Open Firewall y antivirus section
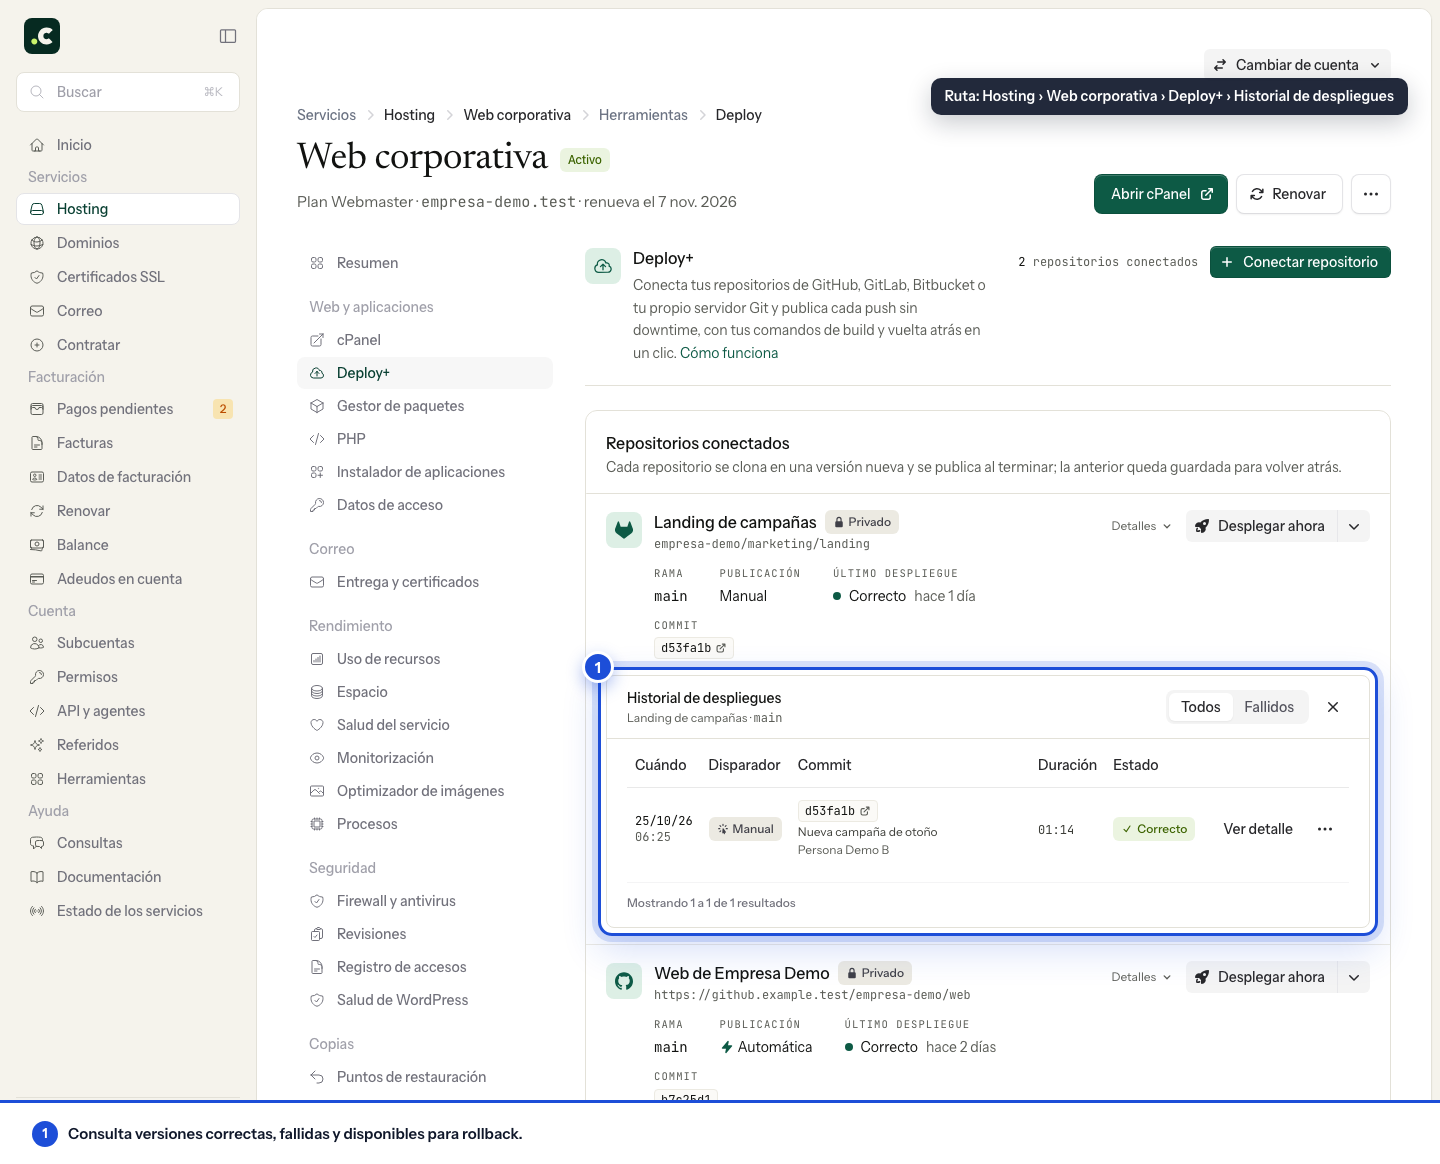The image size is (1440, 1164). coord(425,901)
